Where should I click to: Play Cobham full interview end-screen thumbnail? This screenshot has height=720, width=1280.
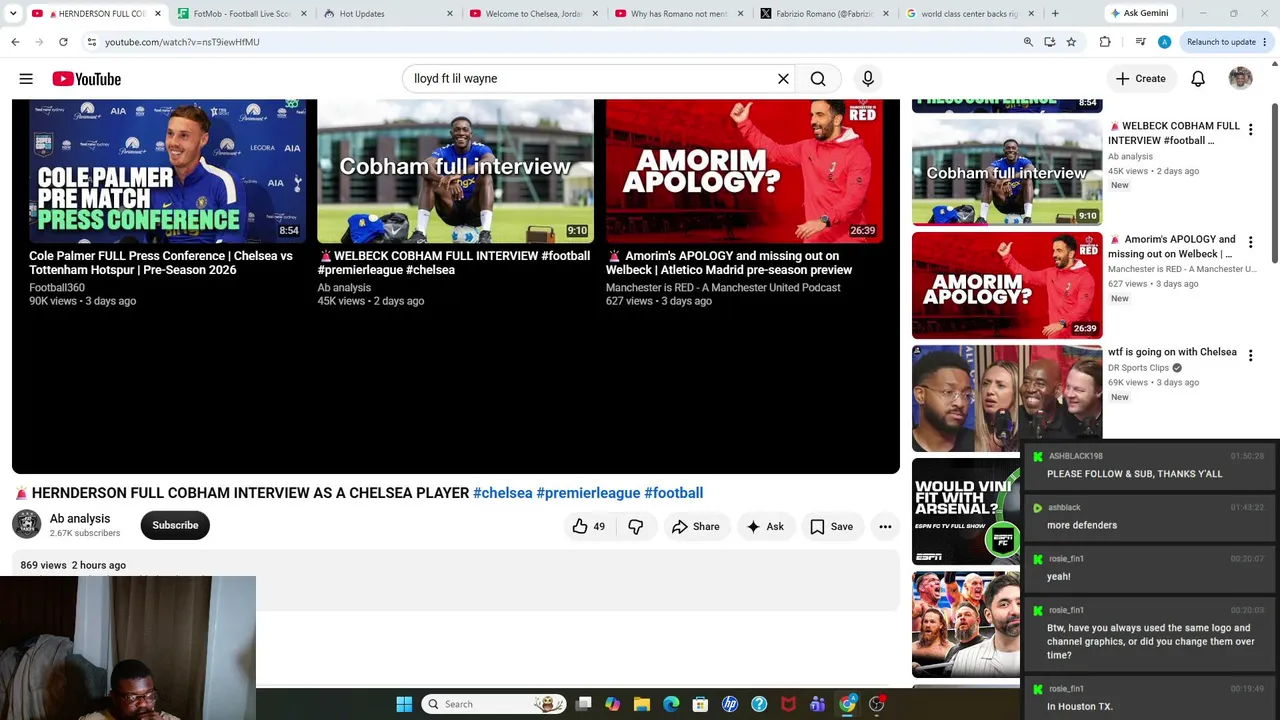(455, 171)
